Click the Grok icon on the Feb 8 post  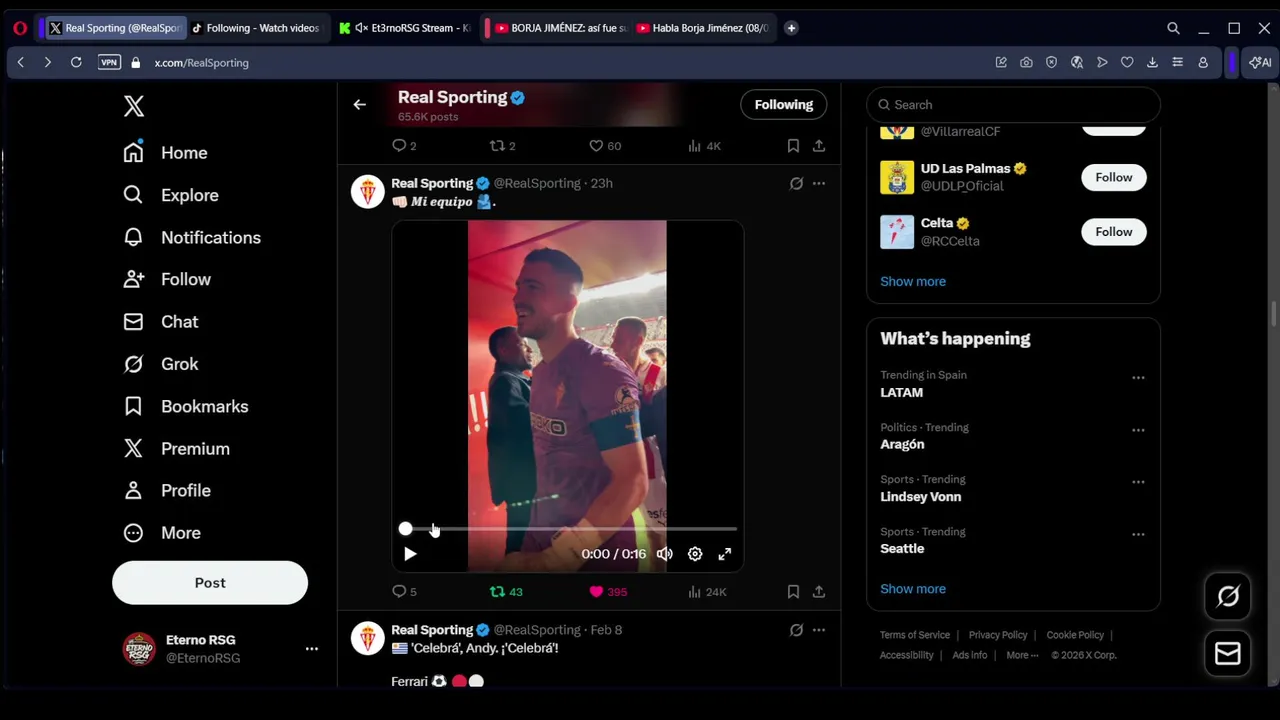click(x=796, y=630)
